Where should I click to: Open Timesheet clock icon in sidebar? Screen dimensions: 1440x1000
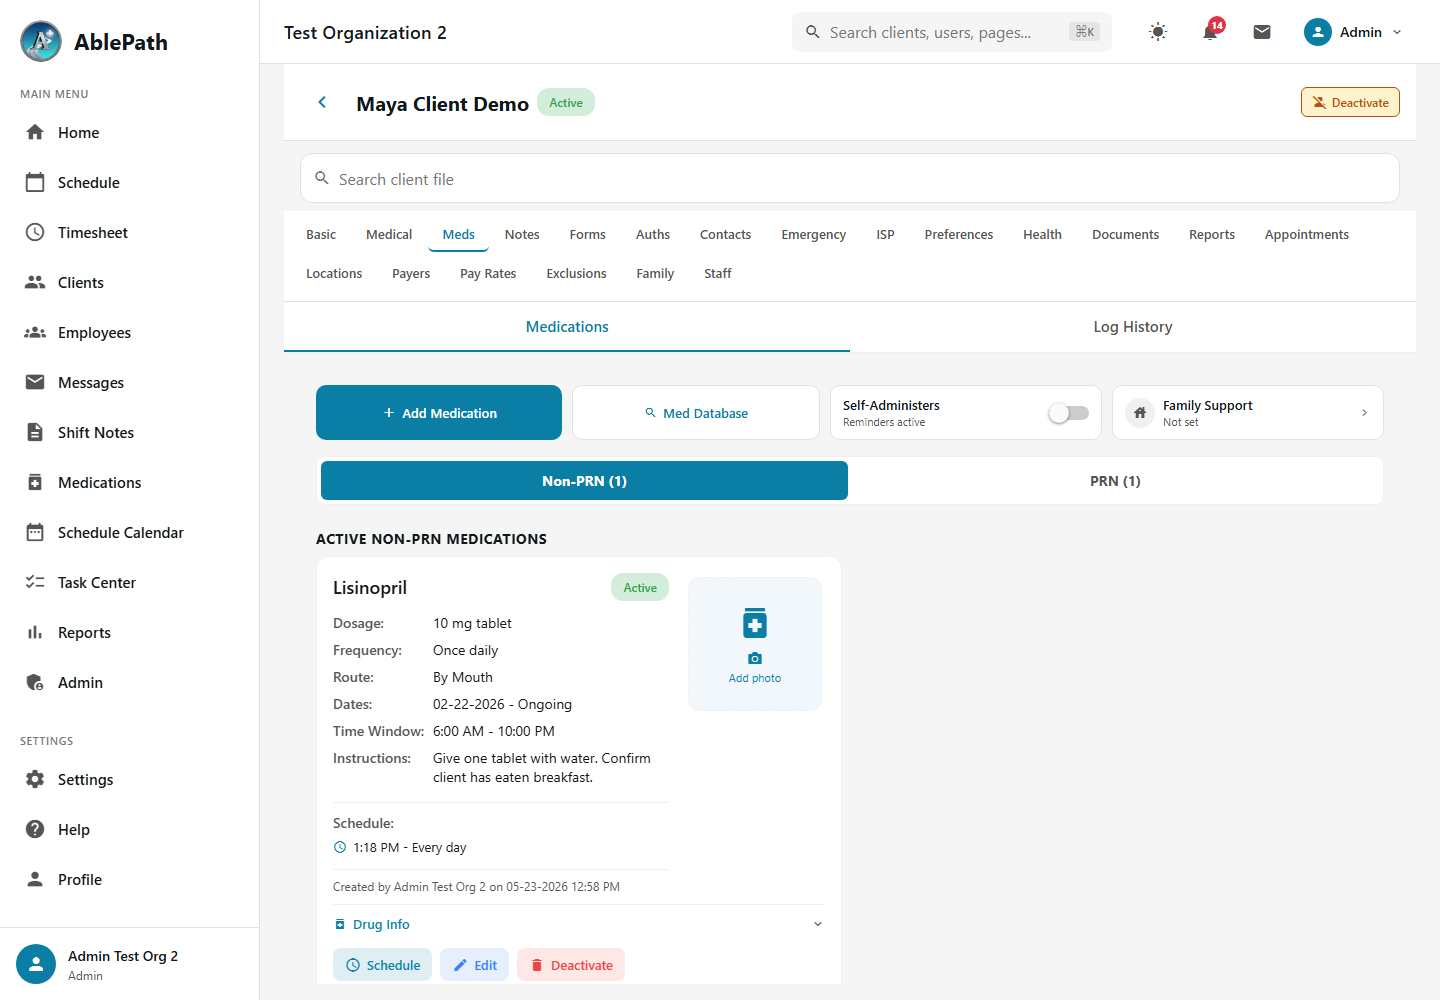[35, 233]
